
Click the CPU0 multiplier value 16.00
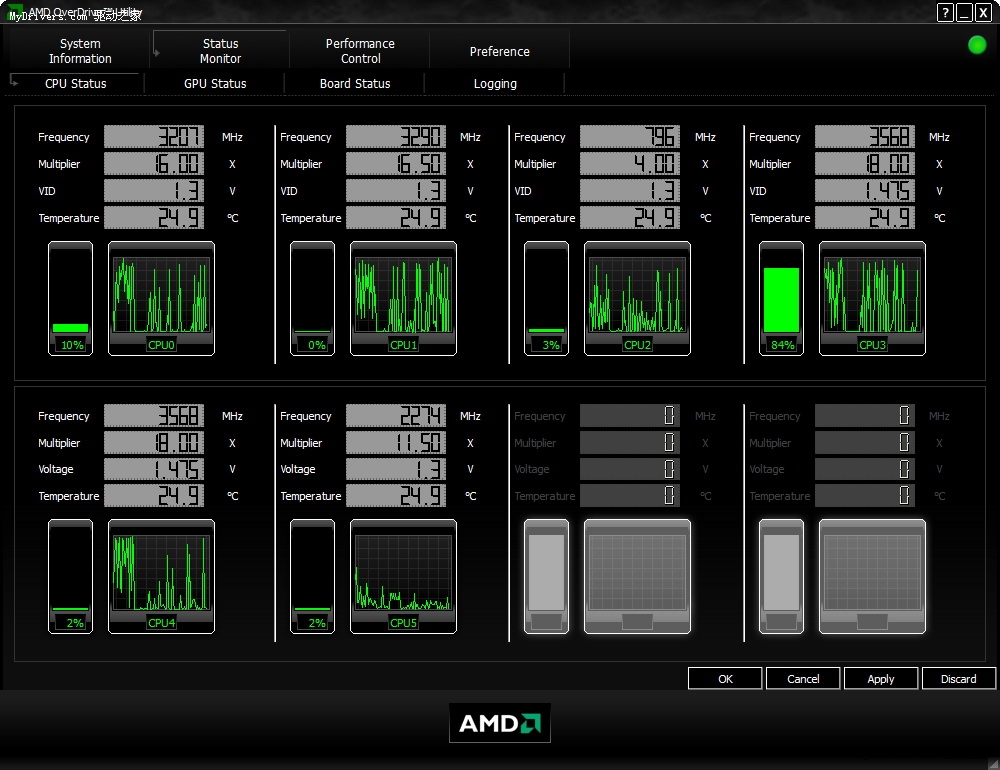pyautogui.click(x=154, y=163)
